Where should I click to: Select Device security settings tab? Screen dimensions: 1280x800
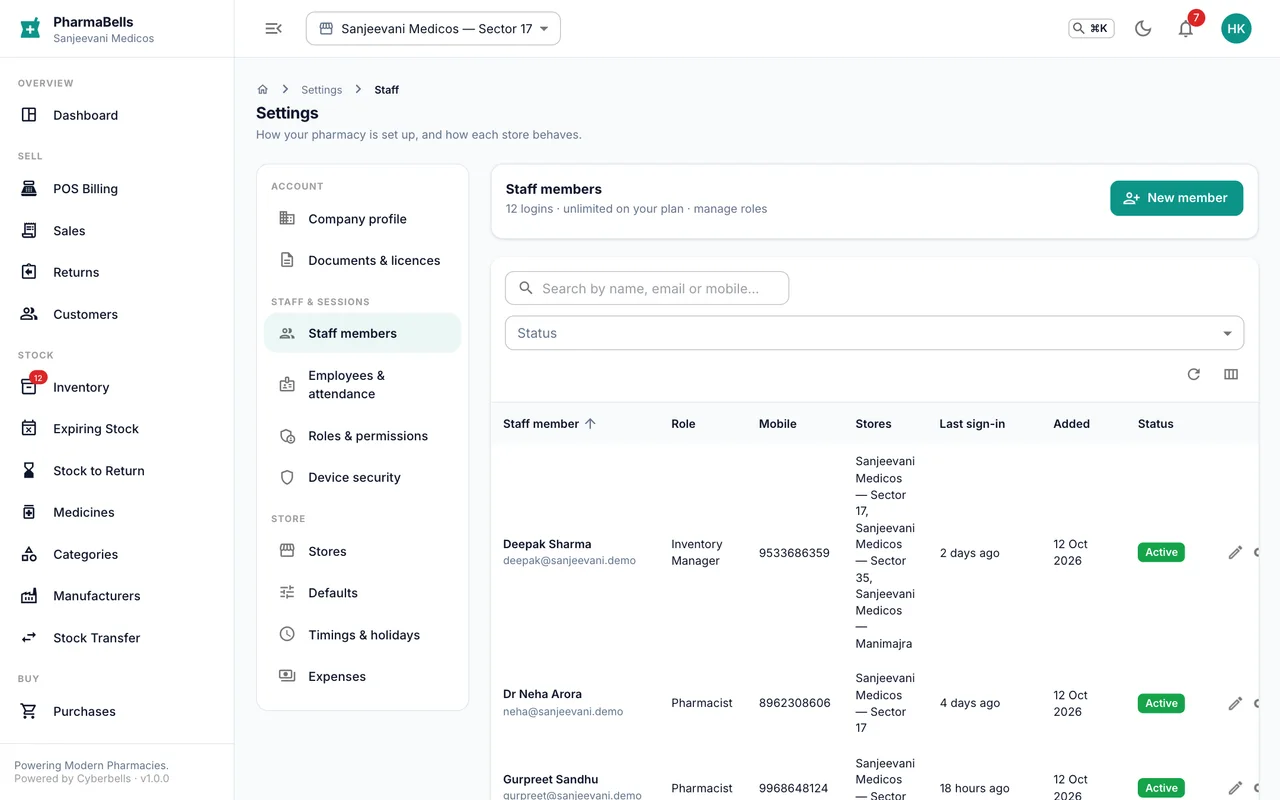tap(362, 477)
